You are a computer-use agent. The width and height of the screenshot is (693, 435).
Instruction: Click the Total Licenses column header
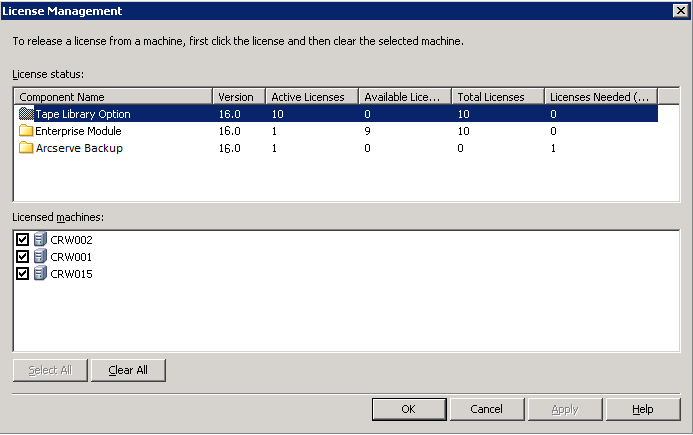tap(498, 97)
